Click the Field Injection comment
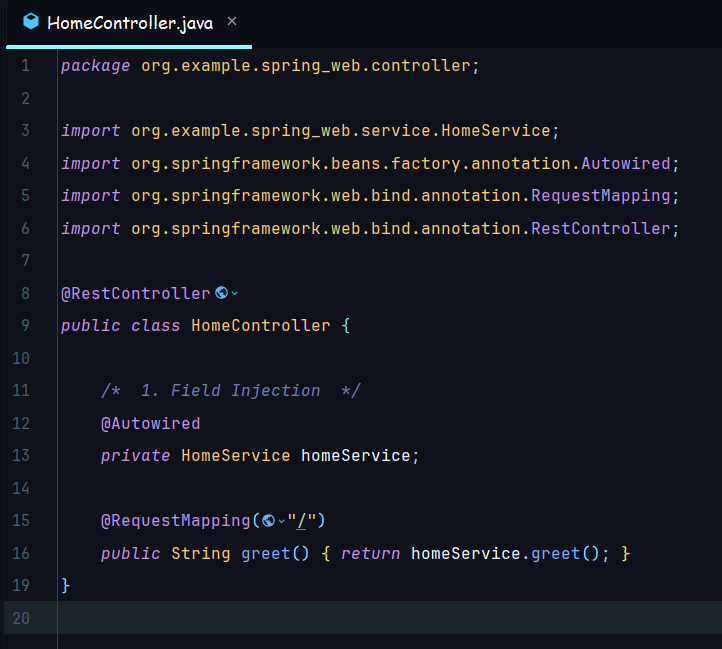This screenshot has height=649, width=722. 231,391
